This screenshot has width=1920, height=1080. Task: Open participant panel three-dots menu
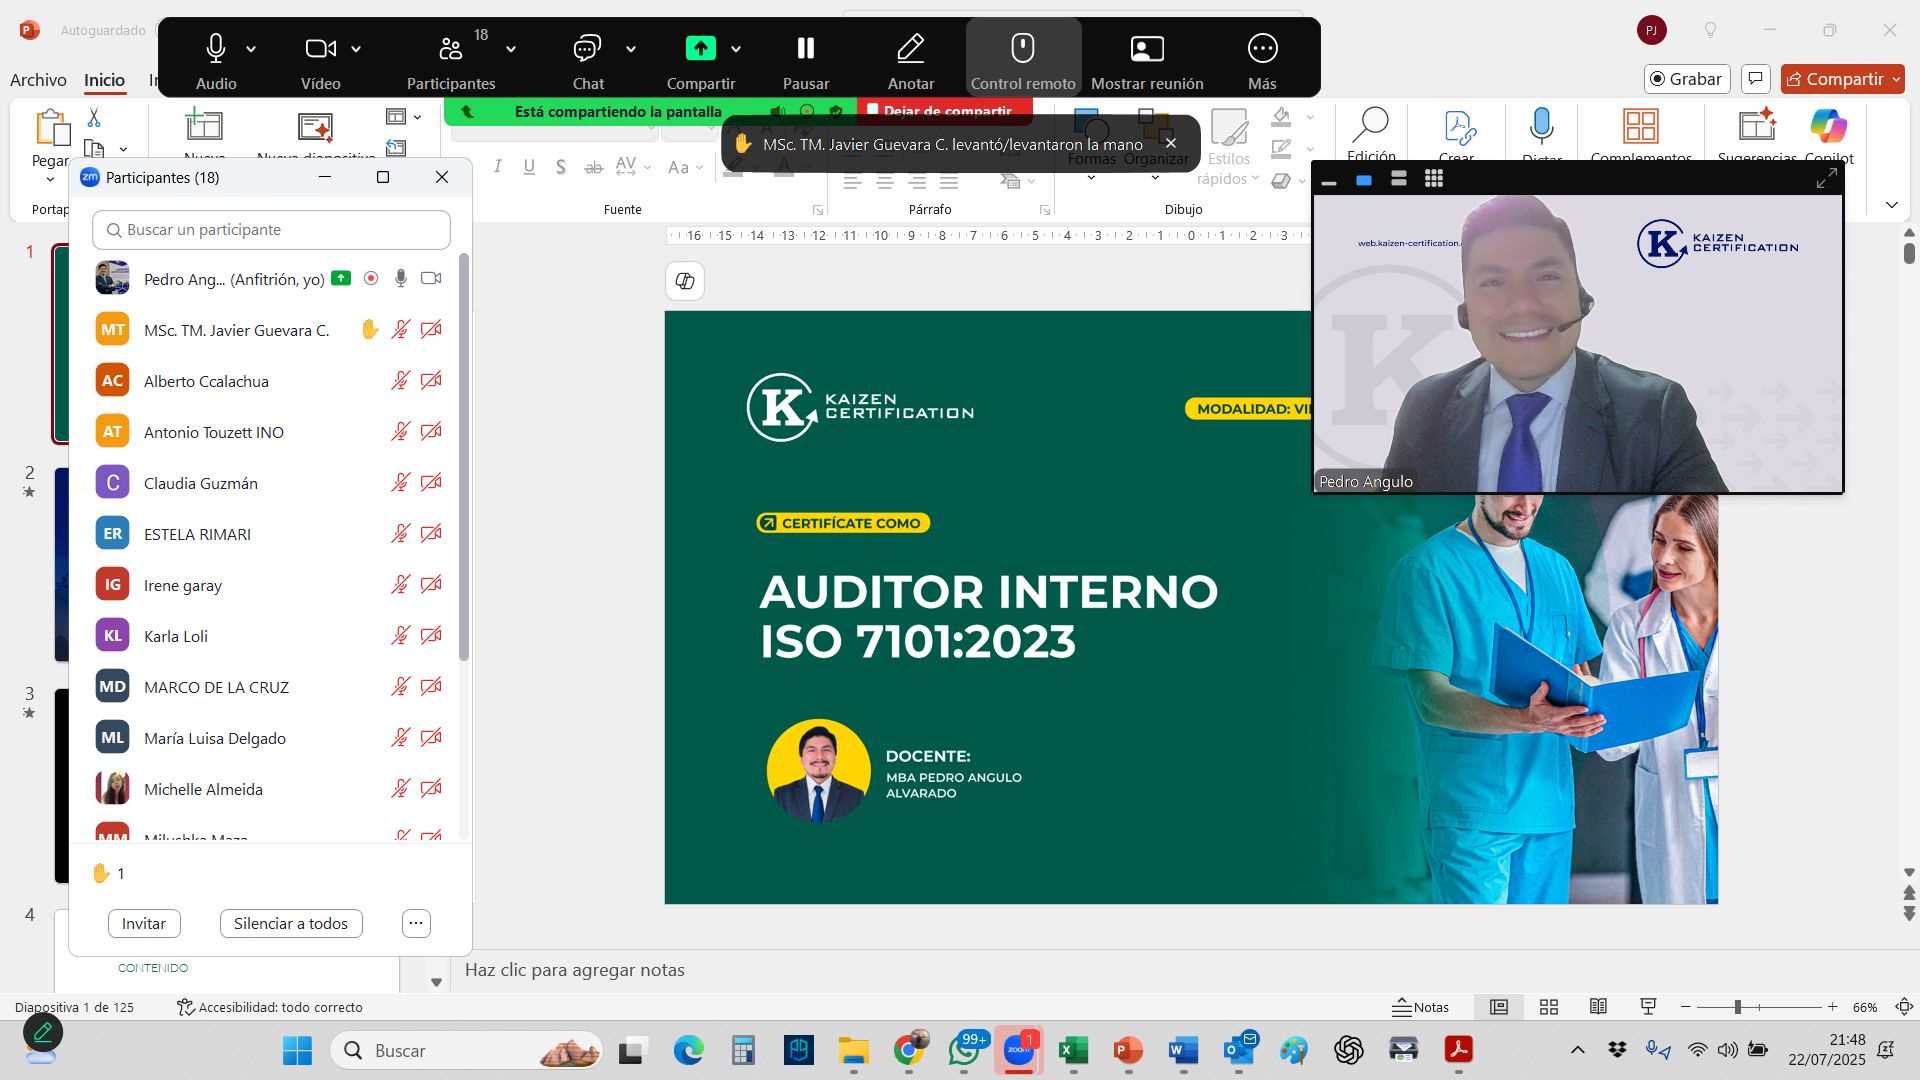(416, 923)
